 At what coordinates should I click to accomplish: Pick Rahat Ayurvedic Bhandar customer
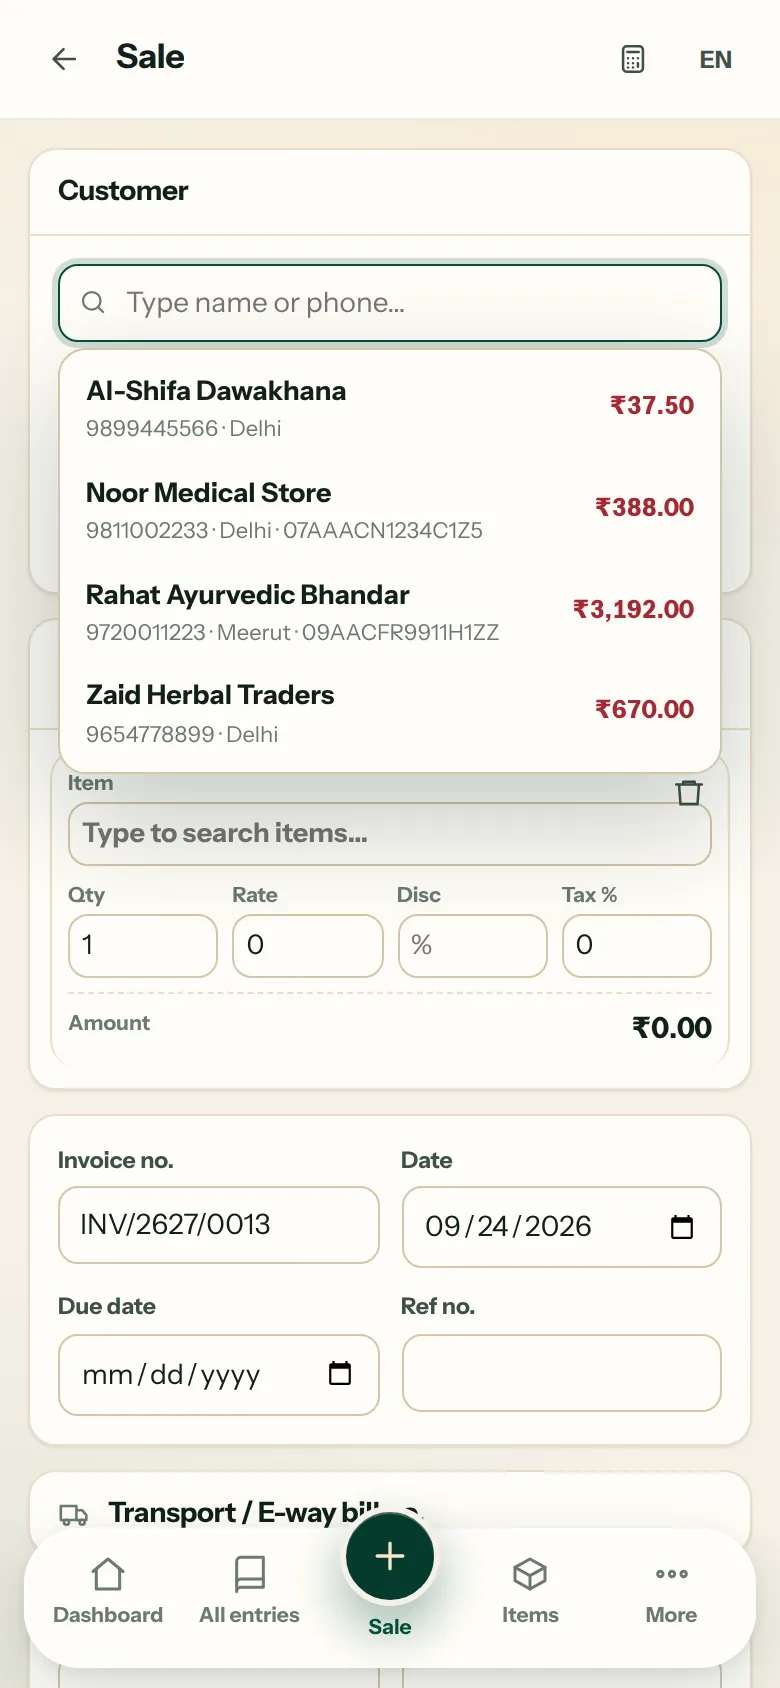[390, 611]
